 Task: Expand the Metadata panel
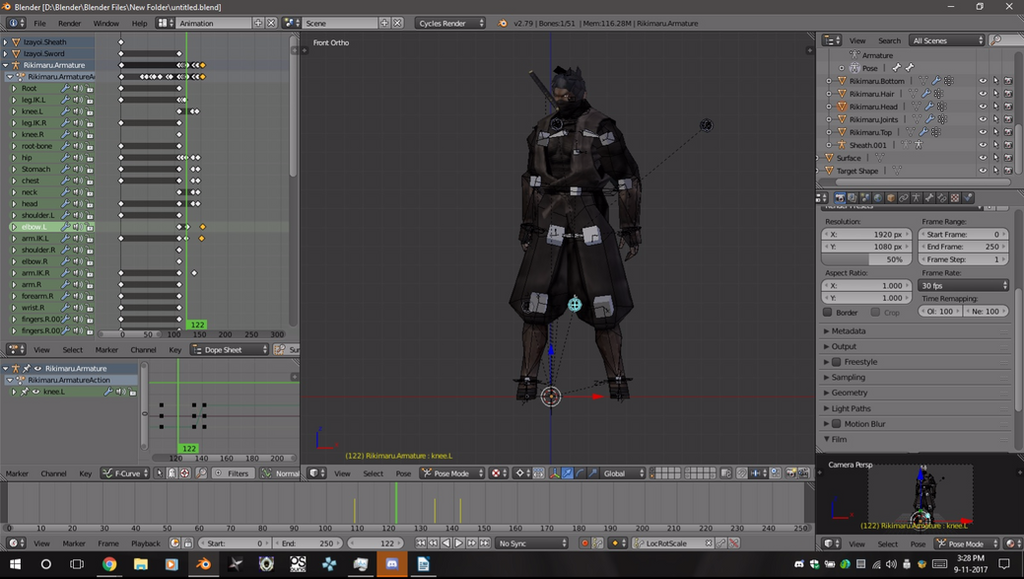coord(848,331)
